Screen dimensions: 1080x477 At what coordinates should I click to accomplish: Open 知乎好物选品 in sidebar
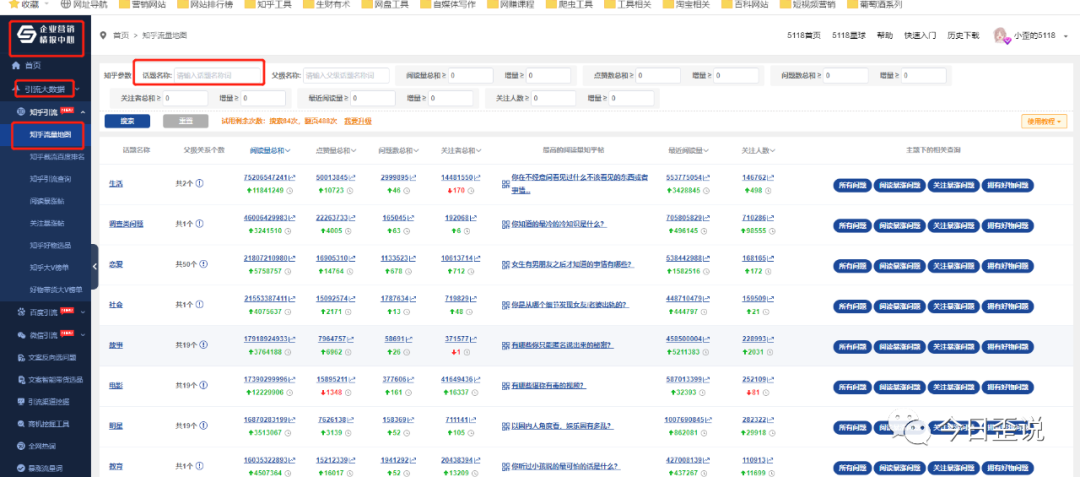50,245
